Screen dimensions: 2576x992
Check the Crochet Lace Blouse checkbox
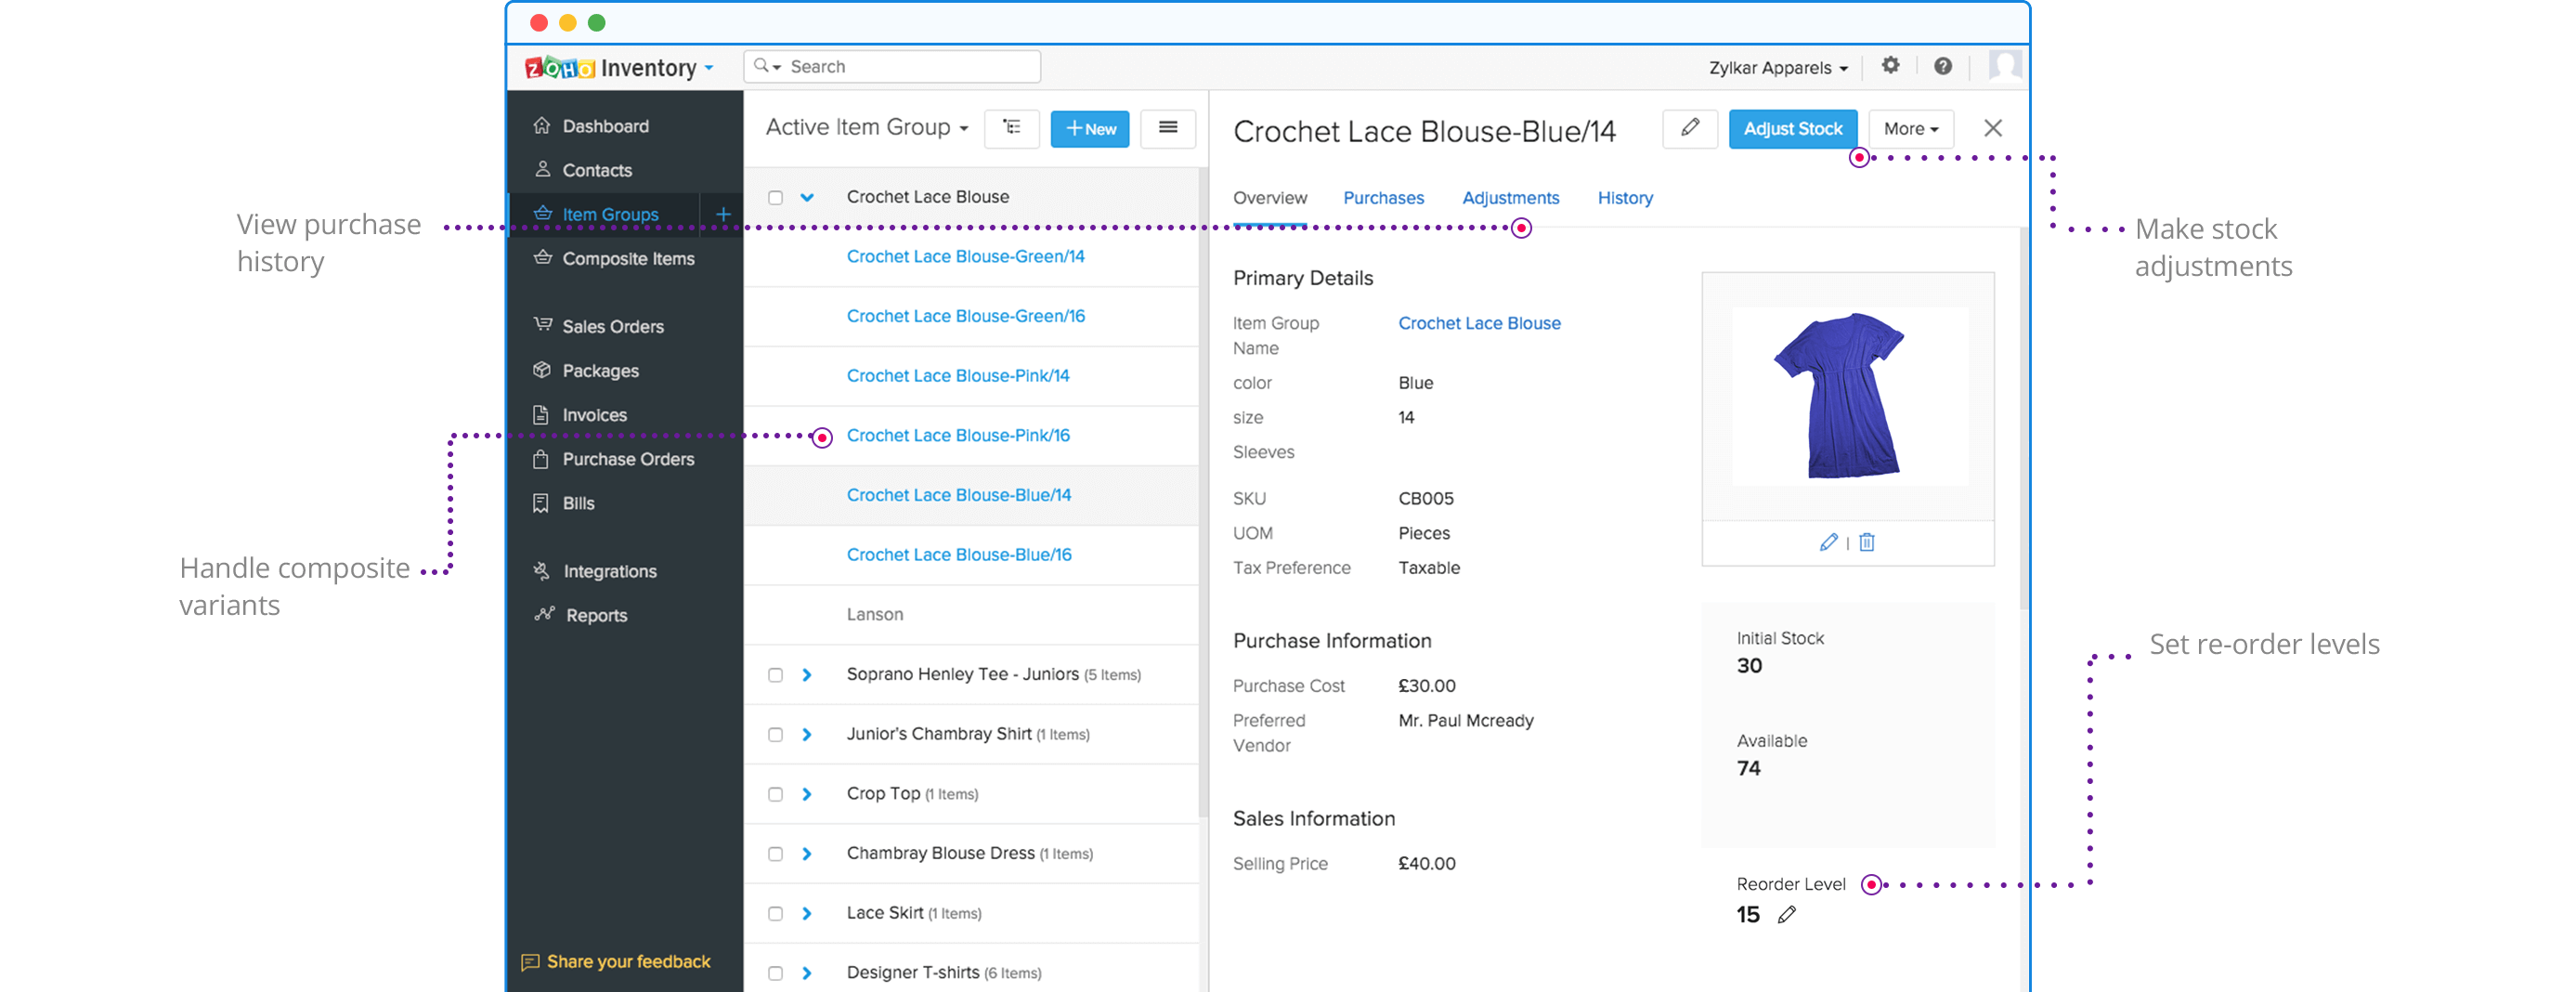pos(775,198)
